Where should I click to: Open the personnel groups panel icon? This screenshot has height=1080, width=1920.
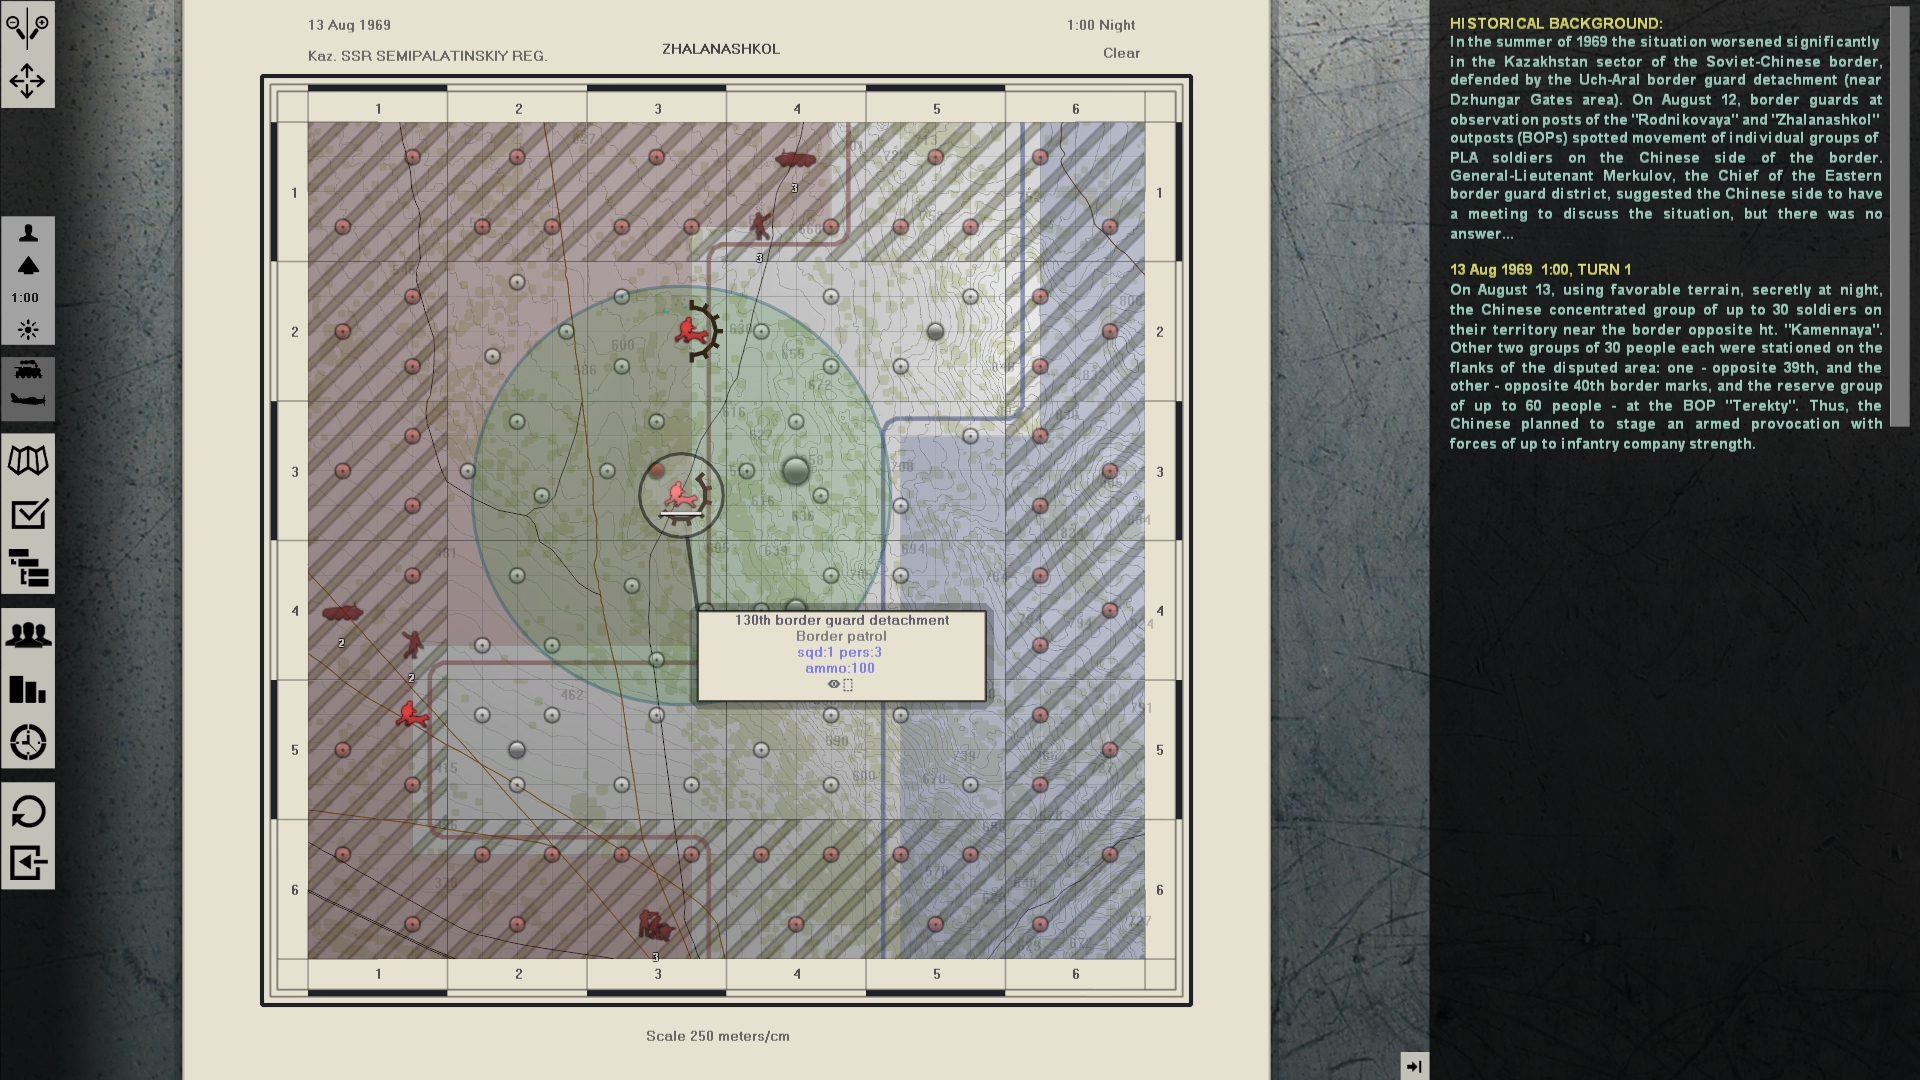28,635
